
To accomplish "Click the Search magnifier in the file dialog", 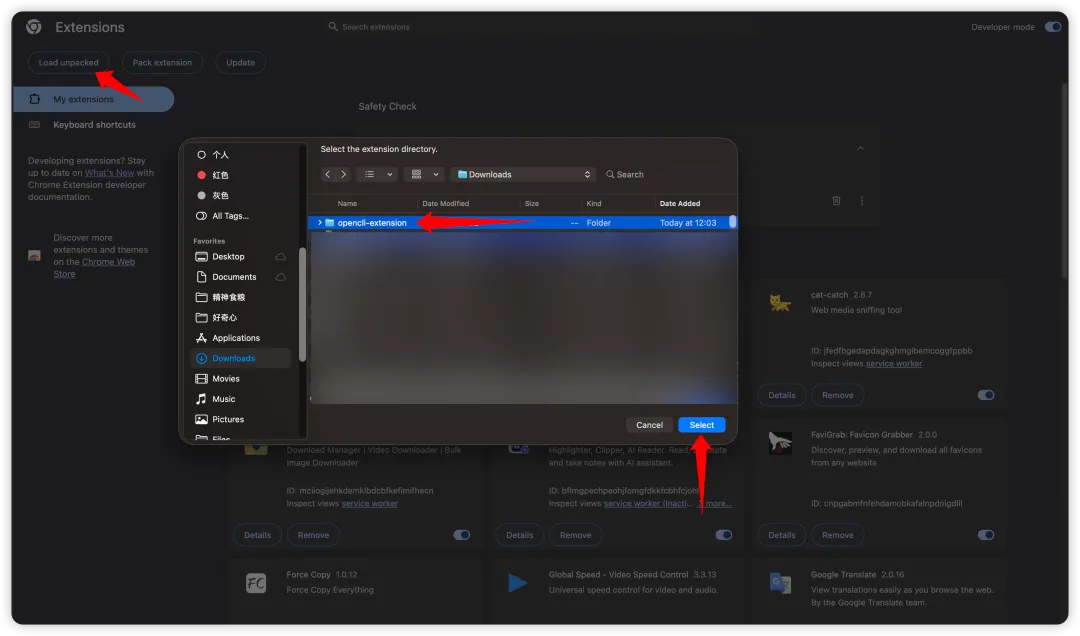I will [610, 174].
